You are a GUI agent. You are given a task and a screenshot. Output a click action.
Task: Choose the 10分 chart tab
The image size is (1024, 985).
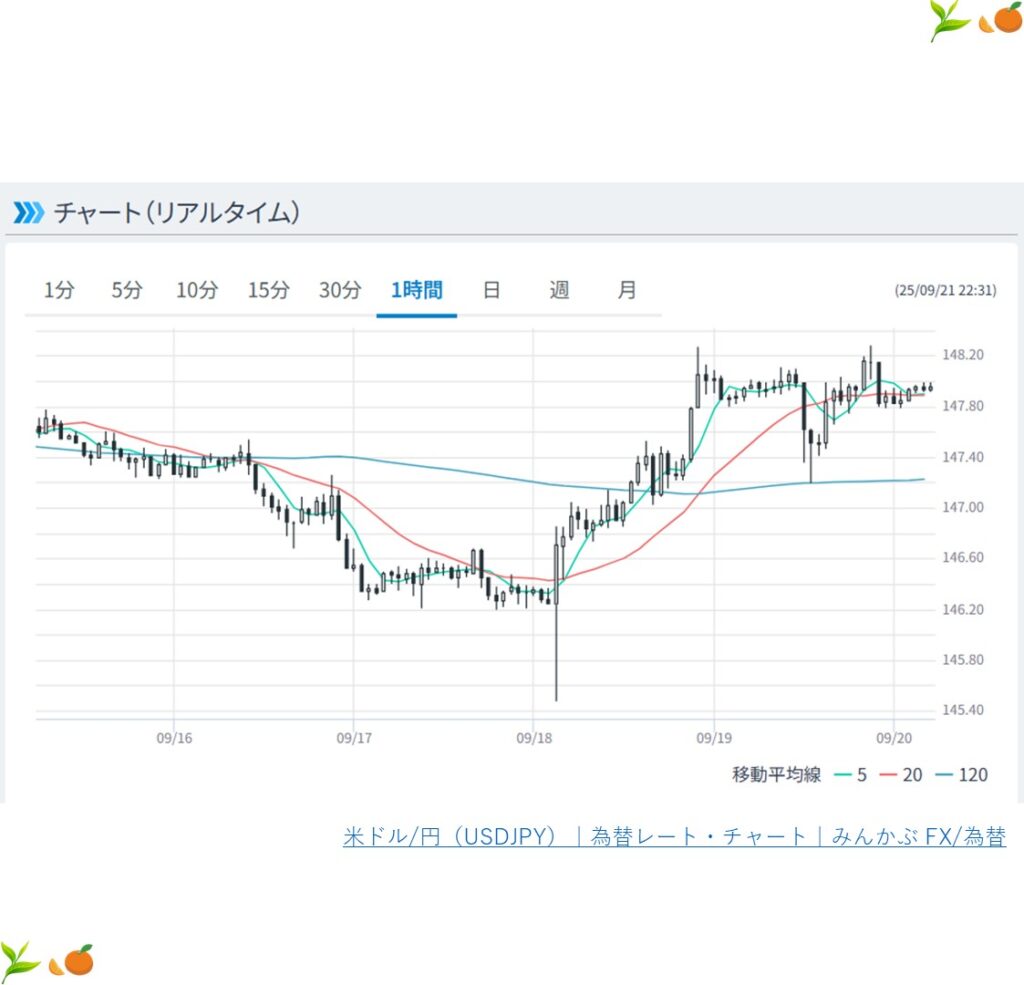(197, 291)
